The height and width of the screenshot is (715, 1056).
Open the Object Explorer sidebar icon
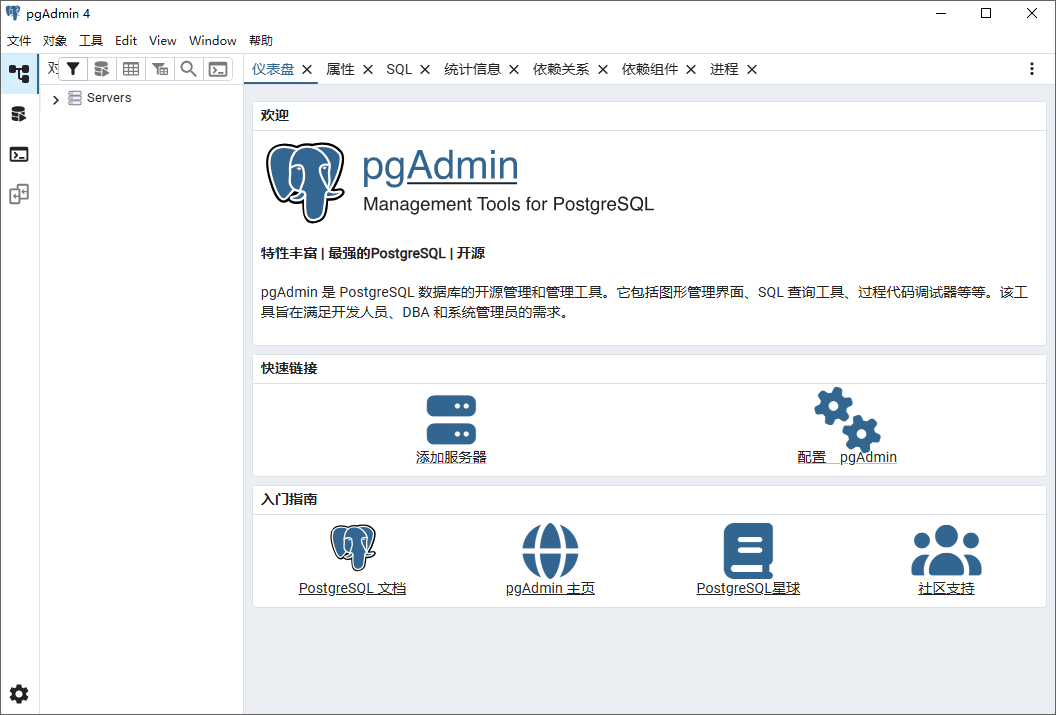click(19, 73)
